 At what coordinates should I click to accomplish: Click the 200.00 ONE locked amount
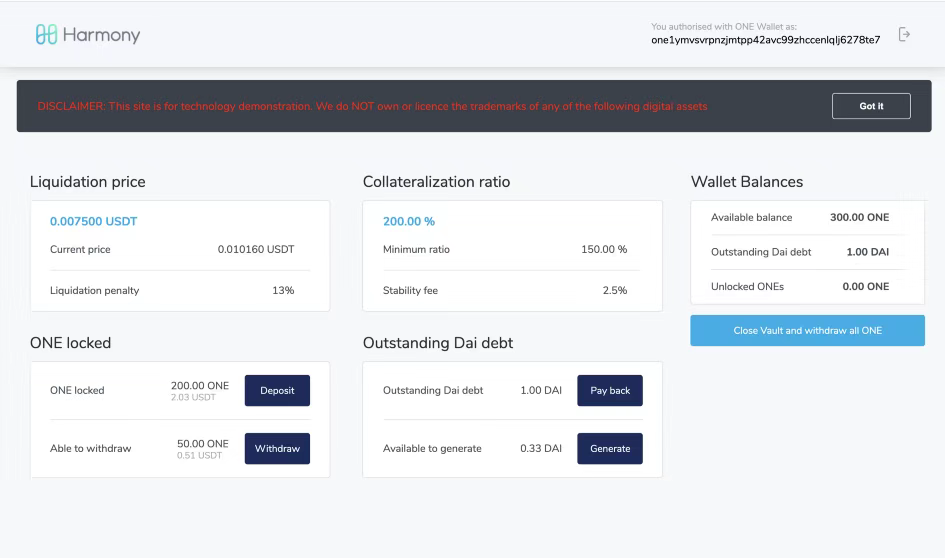[x=199, y=386]
